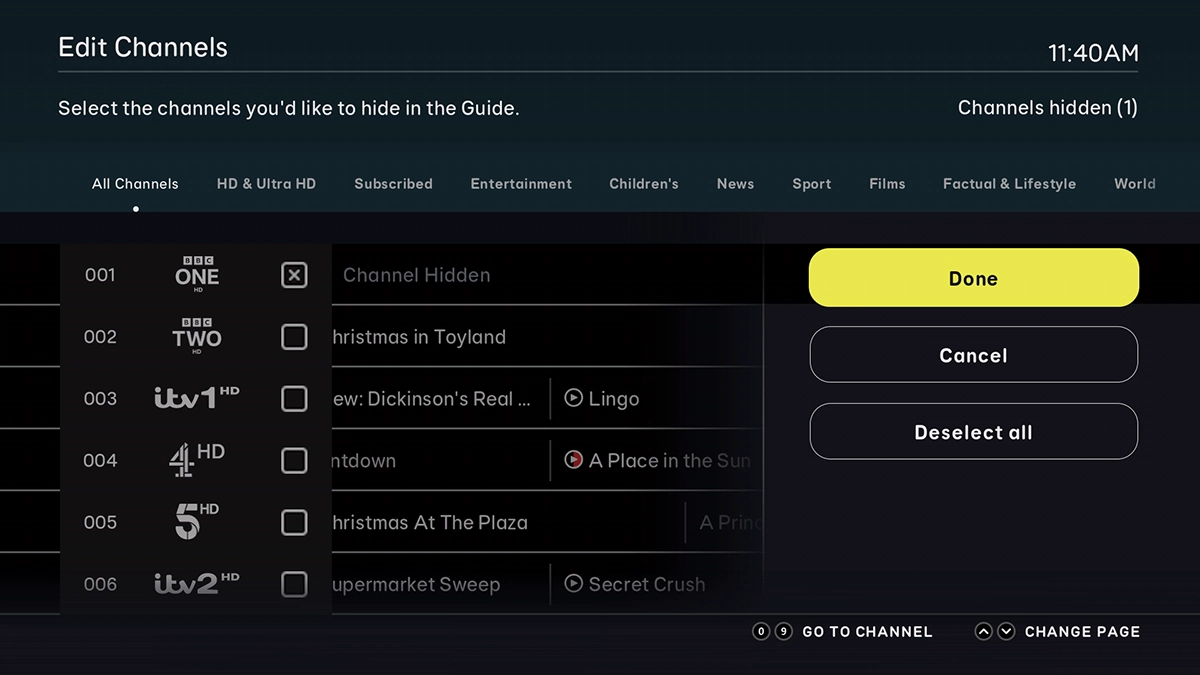Select the Channel 4 HD logo
This screenshot has height=675, width=1200.
coord(196,460)
